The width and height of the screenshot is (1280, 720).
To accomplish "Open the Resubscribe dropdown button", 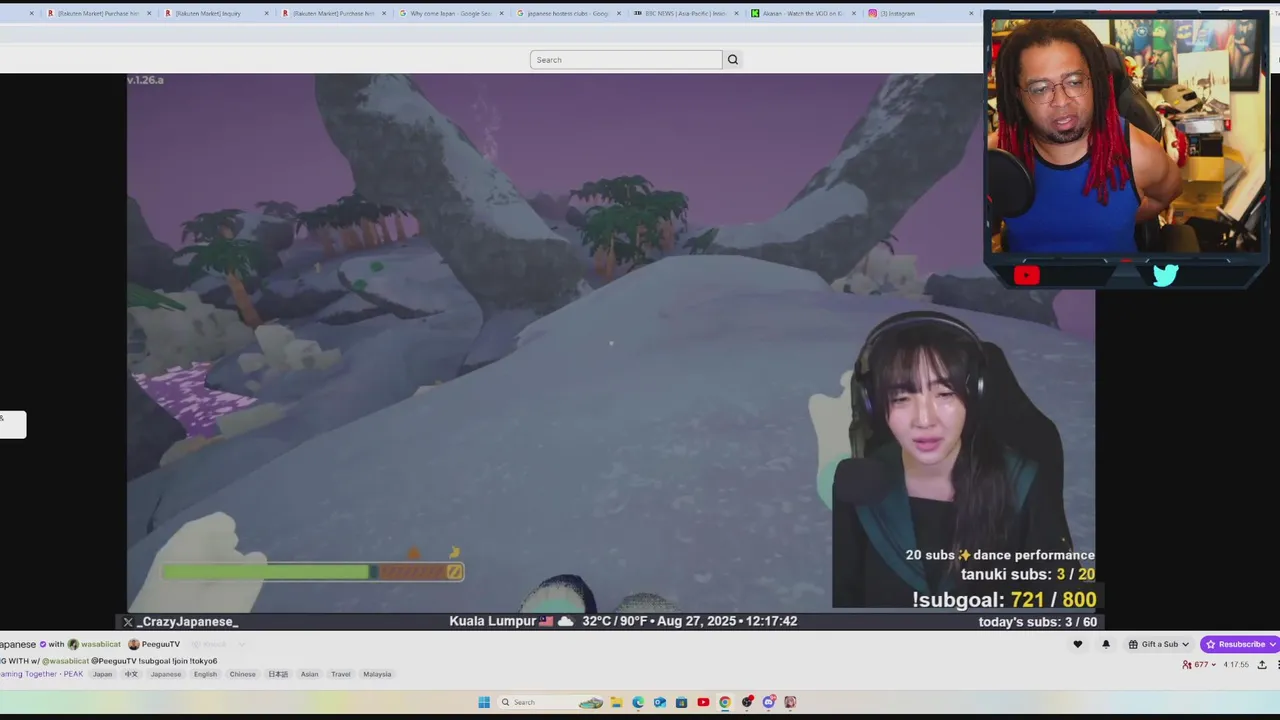I will (x=1240, y=645).
